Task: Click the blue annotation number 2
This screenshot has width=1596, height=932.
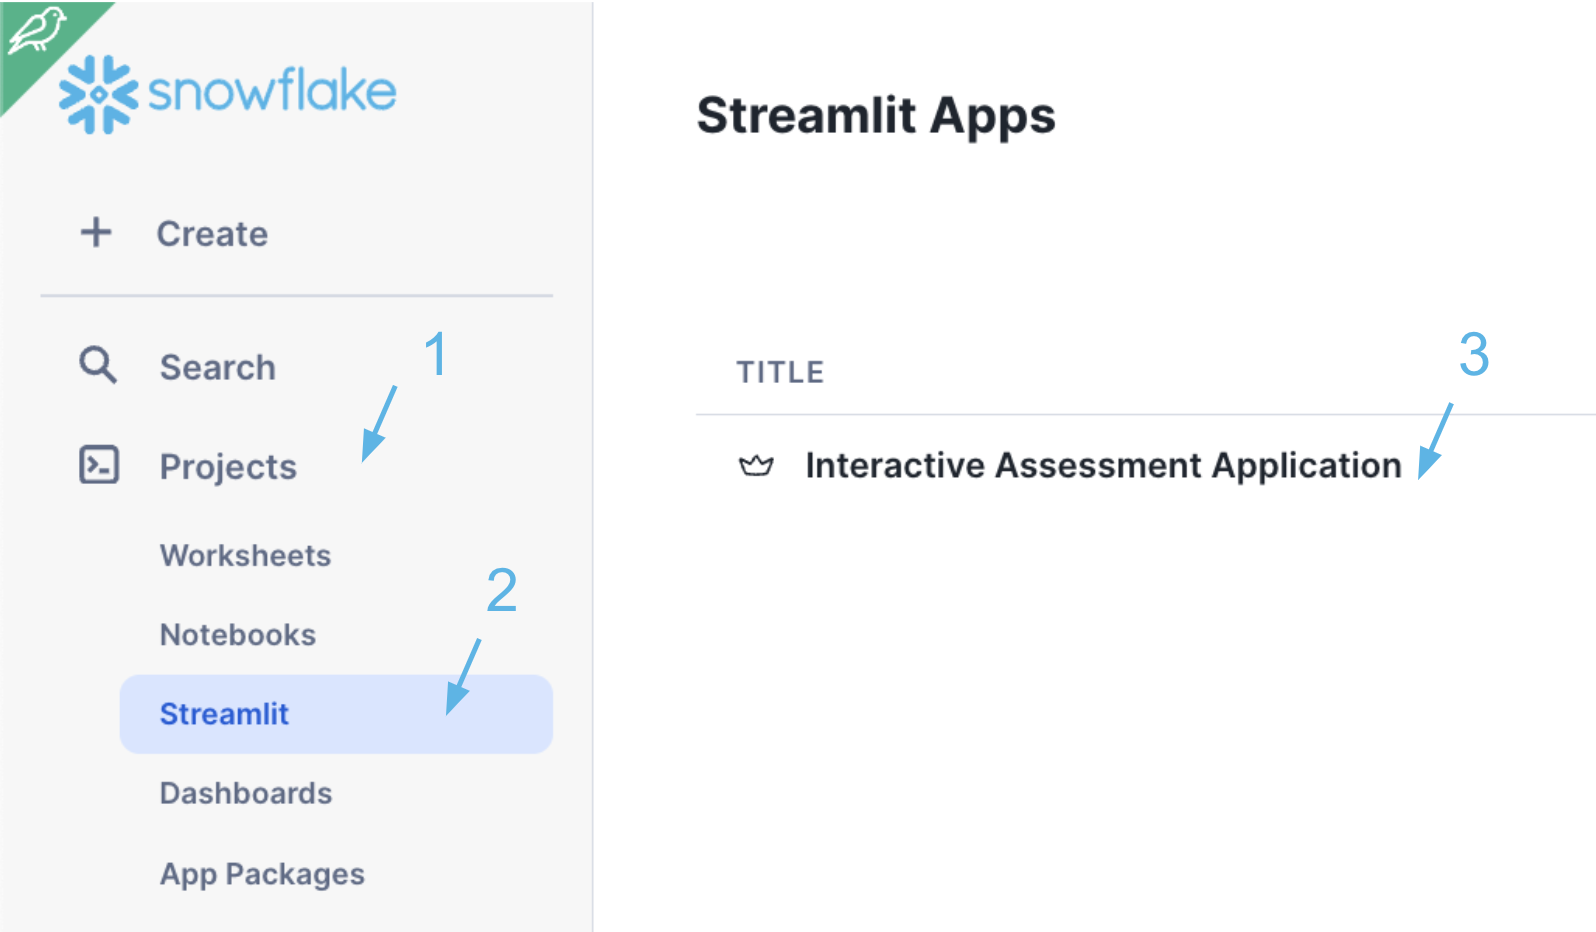Action: point(501,590)
